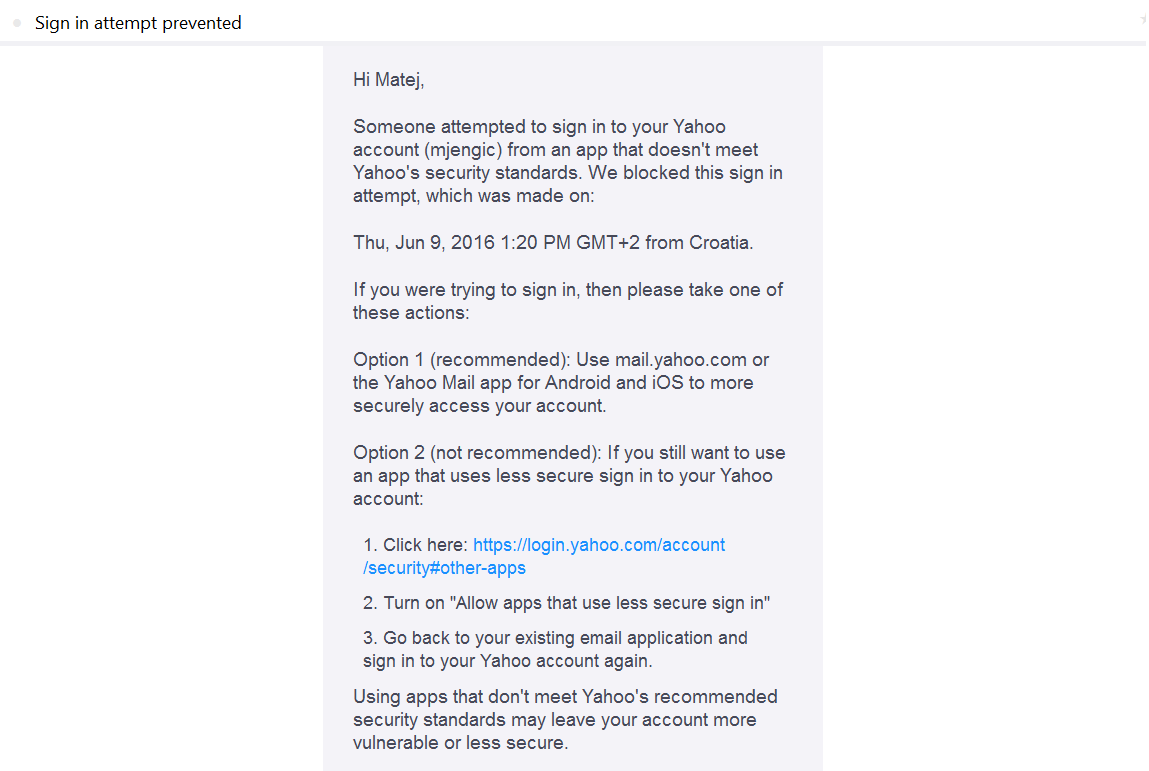Click "vulnerable or less secure." closing line
The width and height of the screenshot is (1149, 771).
point(460,743)
